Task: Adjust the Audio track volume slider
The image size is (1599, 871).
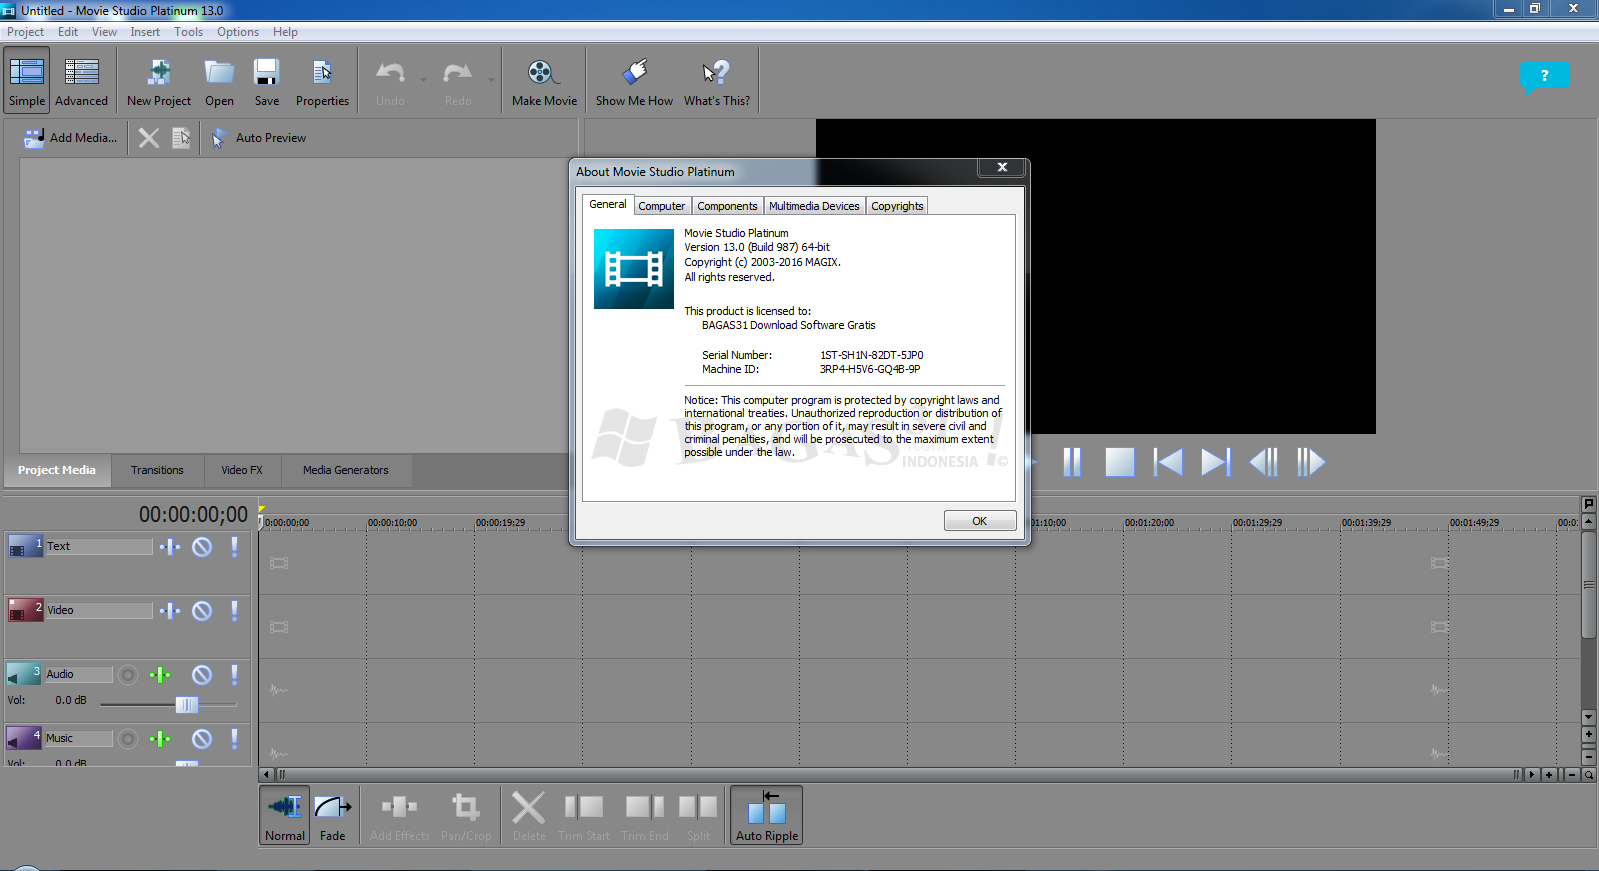Action: point(186,705)
